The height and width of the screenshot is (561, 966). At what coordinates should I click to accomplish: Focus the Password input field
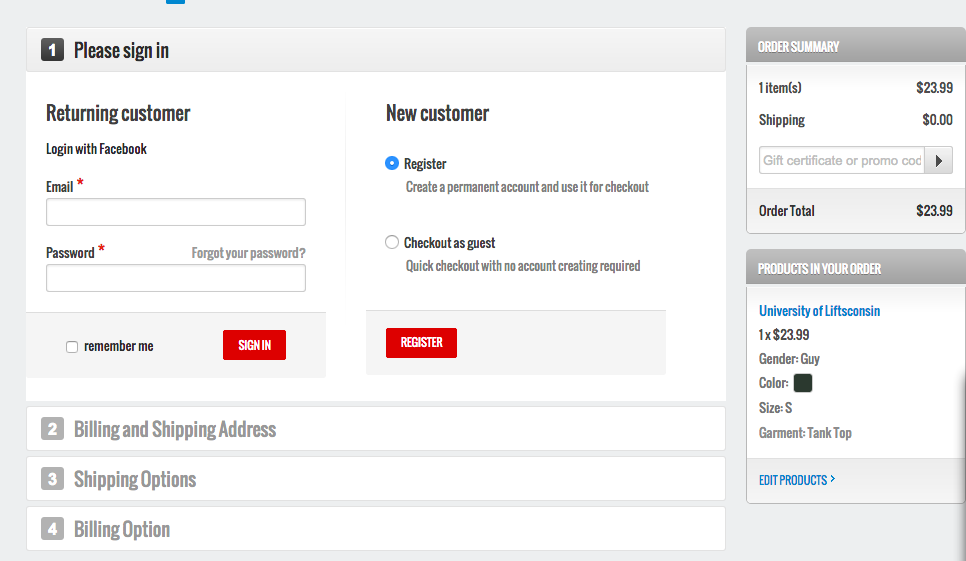click(176, 278)
